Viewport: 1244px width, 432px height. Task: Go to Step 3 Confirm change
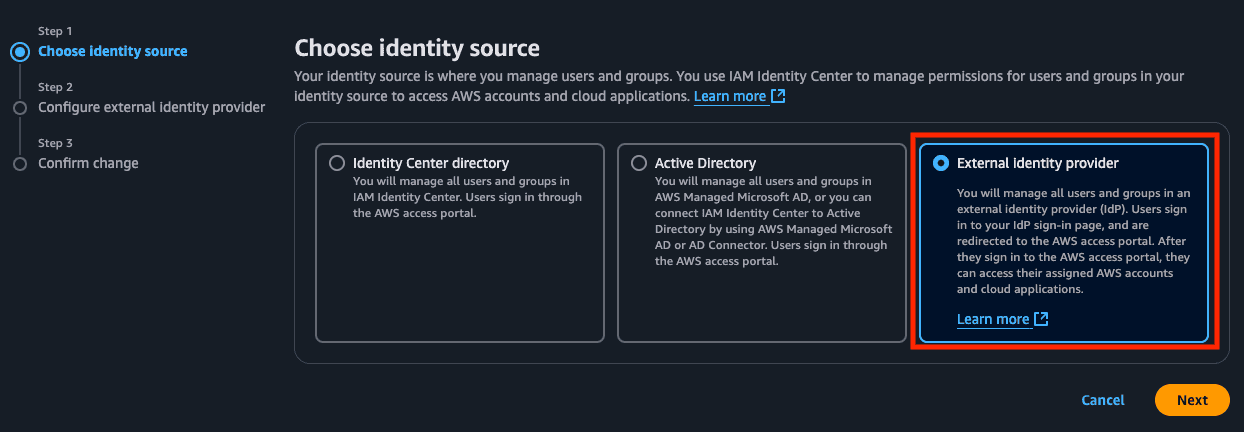(88, 163)
